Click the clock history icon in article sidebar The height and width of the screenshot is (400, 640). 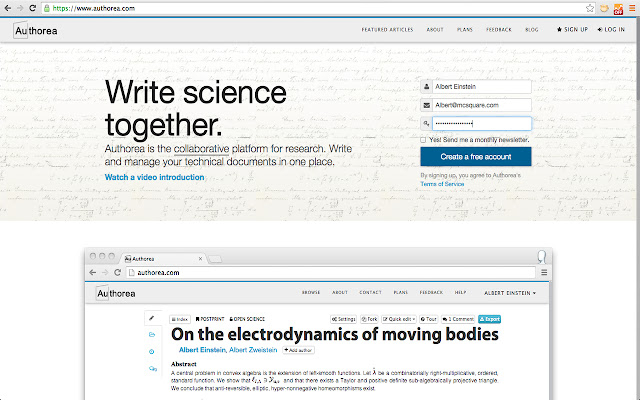[152, 351]
